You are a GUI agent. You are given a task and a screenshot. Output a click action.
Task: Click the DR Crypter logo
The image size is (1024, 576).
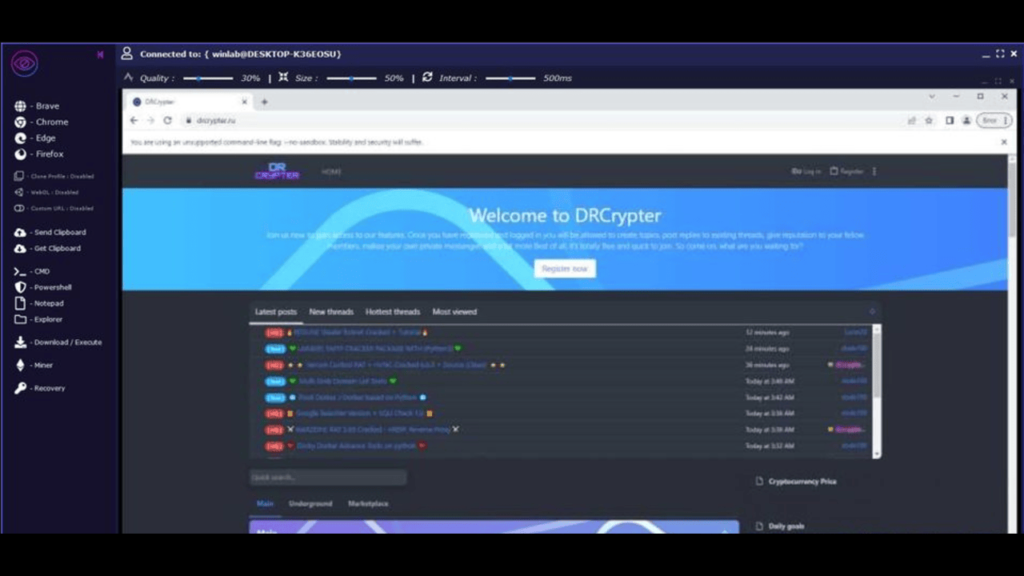(277, 171)
